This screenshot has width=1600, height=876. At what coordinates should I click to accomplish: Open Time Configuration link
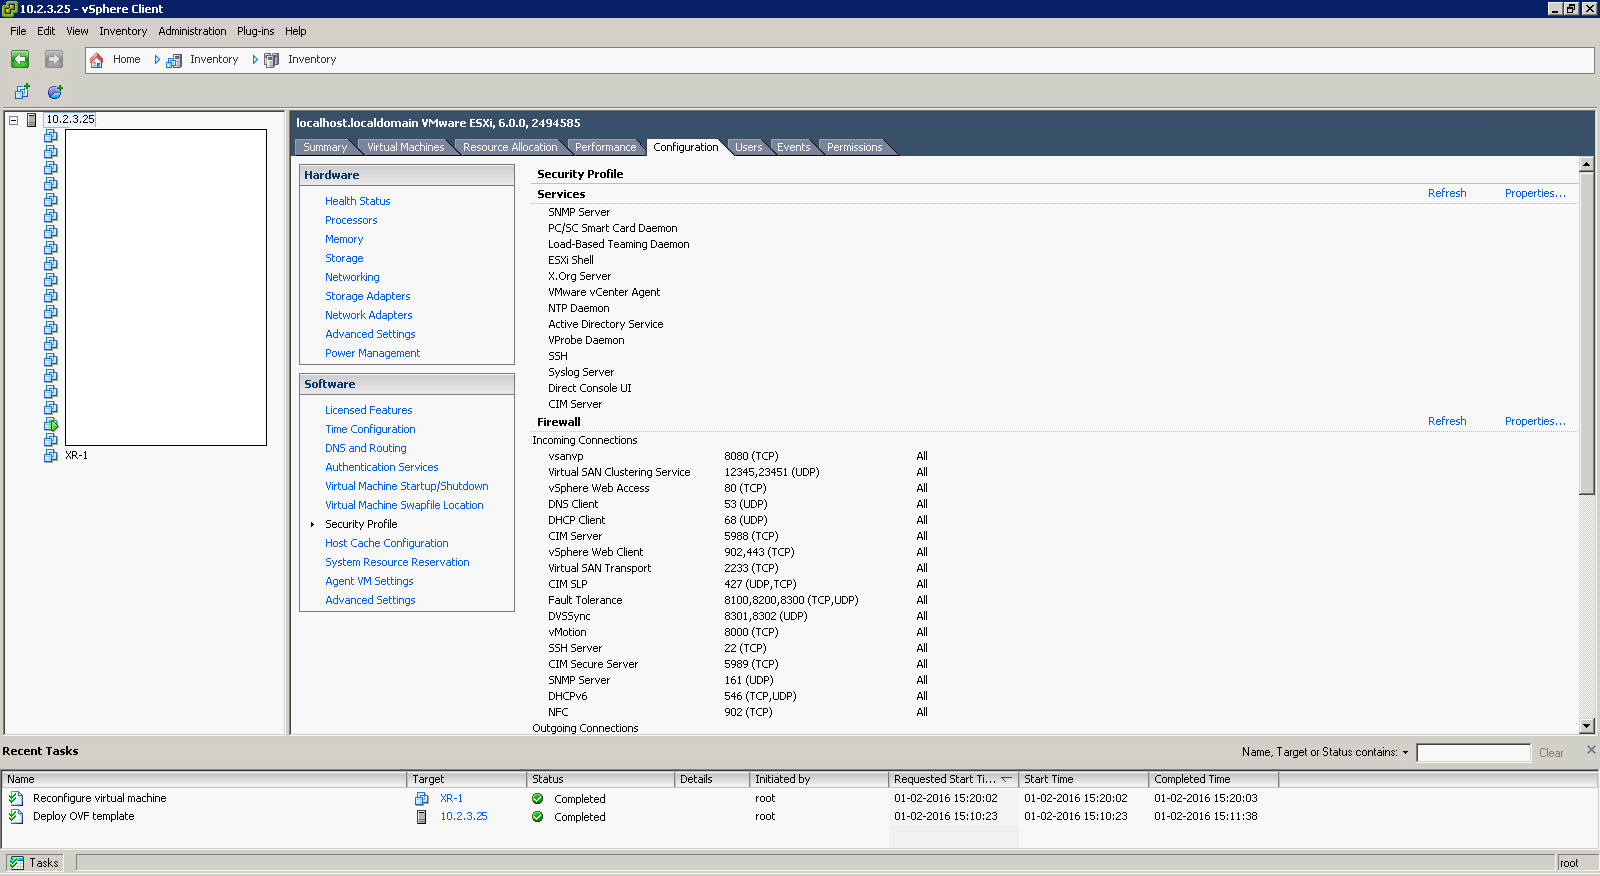370,430
